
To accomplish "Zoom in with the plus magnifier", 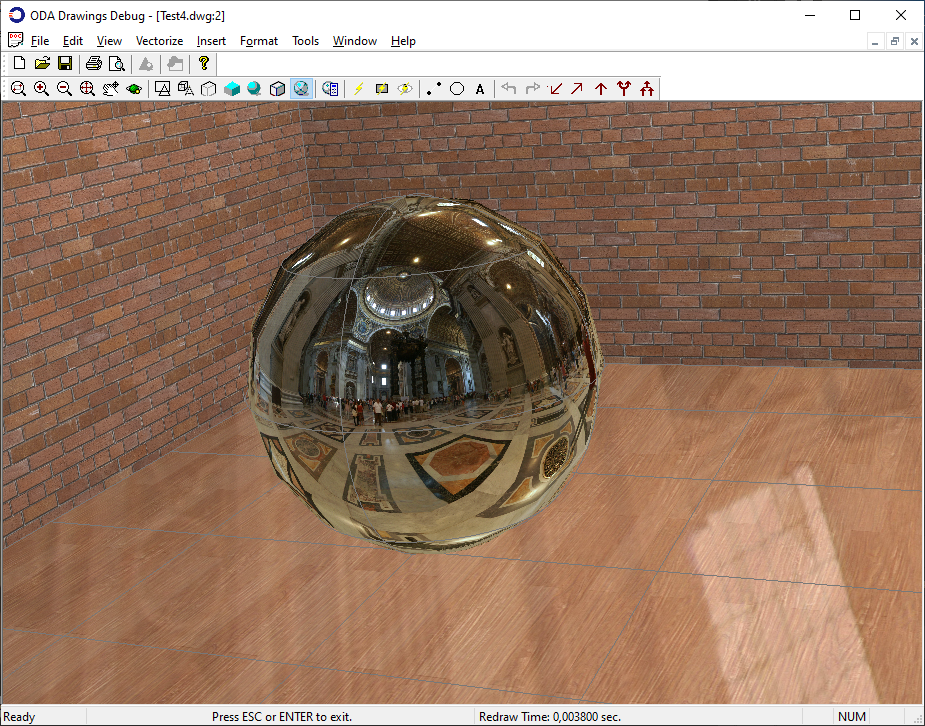I will [41, 89].
